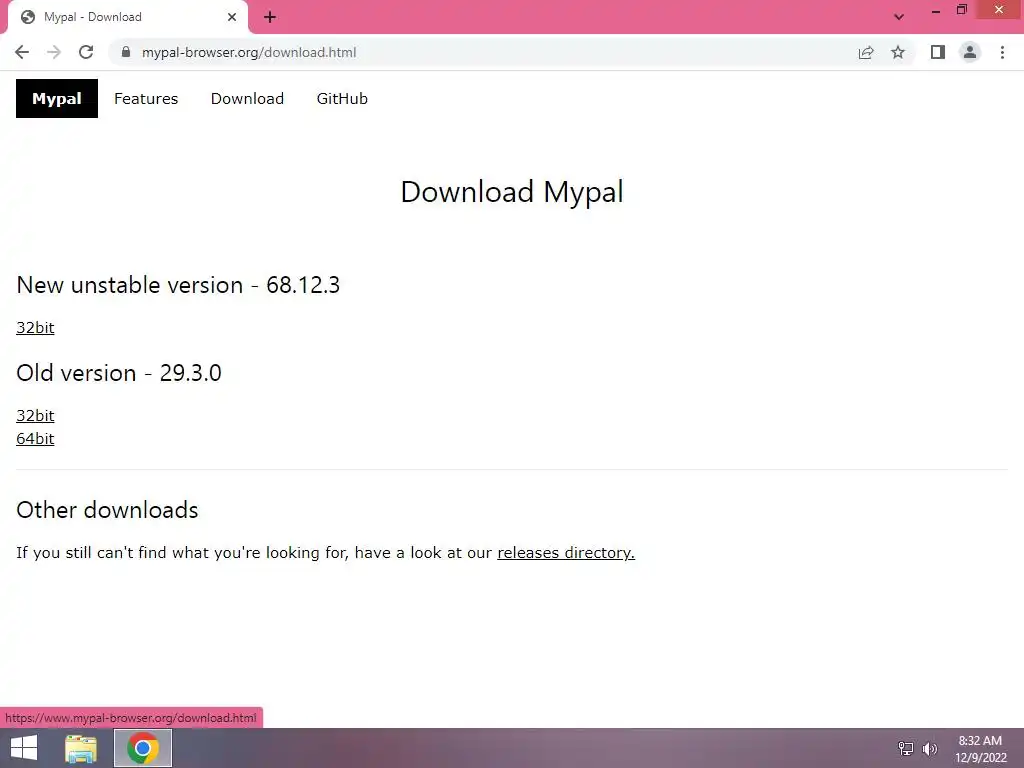This screenshot has height=768, width=1024.
Task: Open the Chrome profile menu
Action: (x=970, y=52)
